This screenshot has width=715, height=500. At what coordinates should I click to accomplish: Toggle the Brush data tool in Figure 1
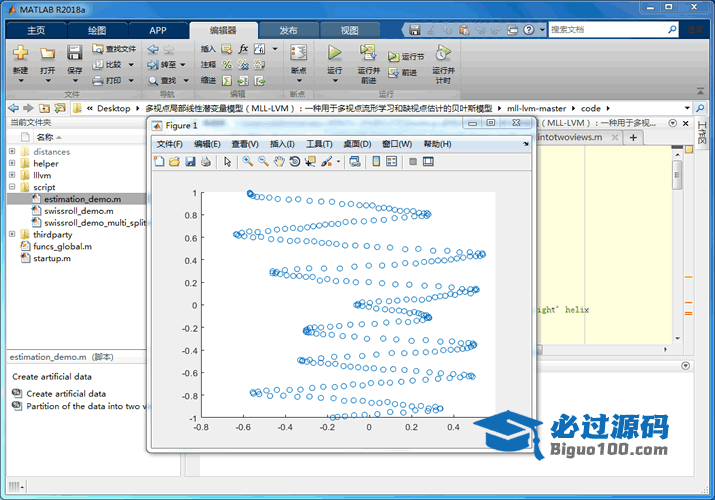[x=326, y=161]
